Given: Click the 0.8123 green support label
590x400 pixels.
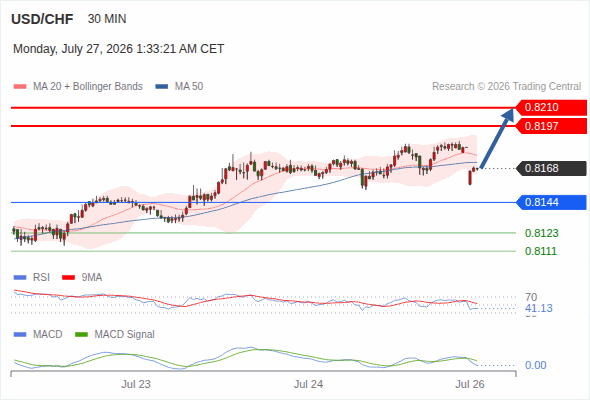Looking at the screenshot, I should click(x=541, y=233).
